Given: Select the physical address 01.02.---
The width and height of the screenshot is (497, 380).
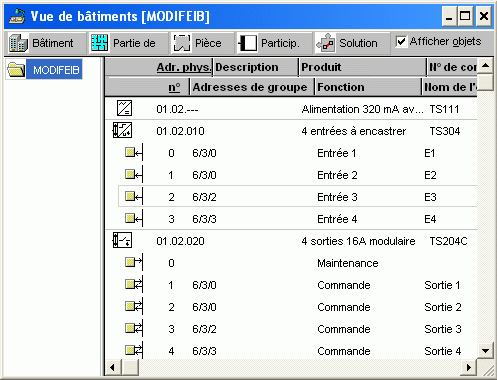Looking at the screenshot, I should point(177,109).
